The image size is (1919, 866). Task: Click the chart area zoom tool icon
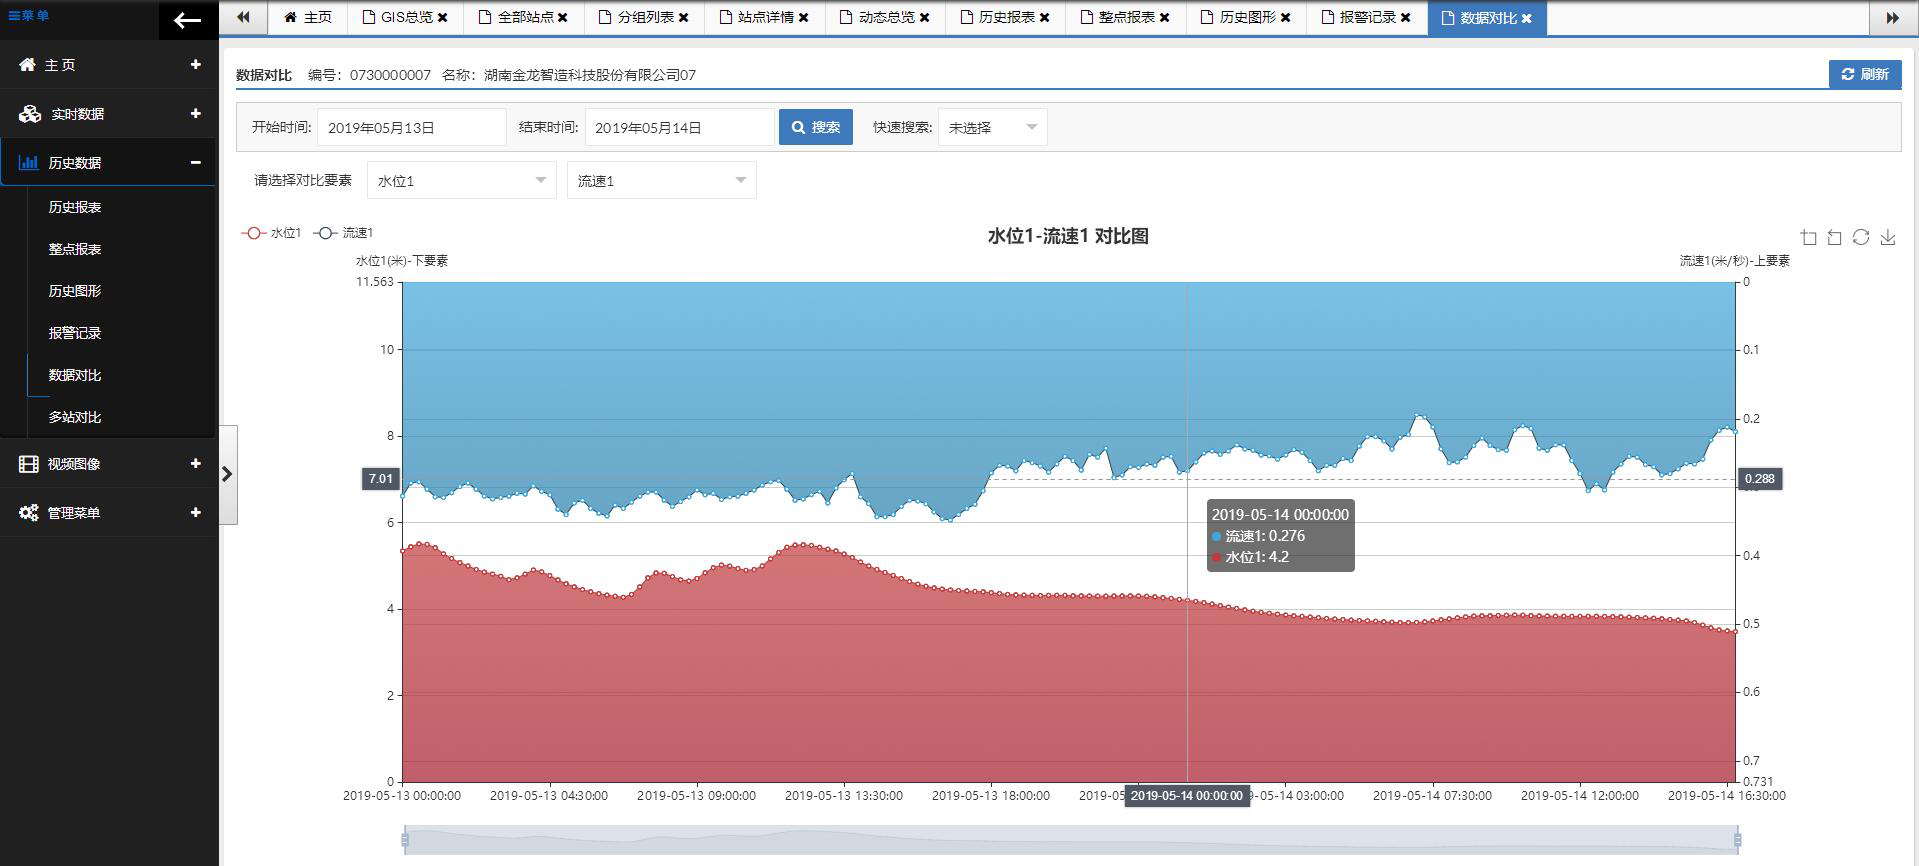coord(1808,238)
